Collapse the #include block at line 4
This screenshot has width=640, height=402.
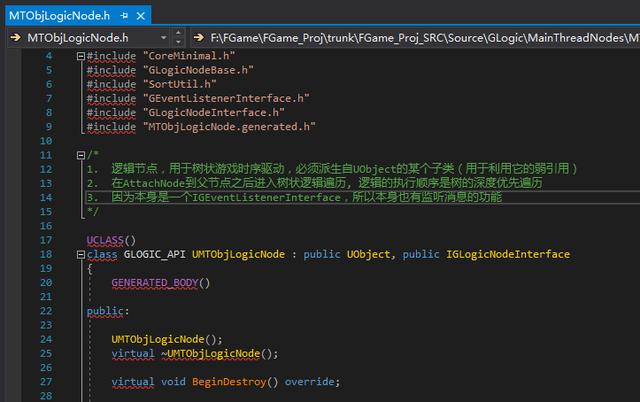pyautogui.click(x=81, y=56)
